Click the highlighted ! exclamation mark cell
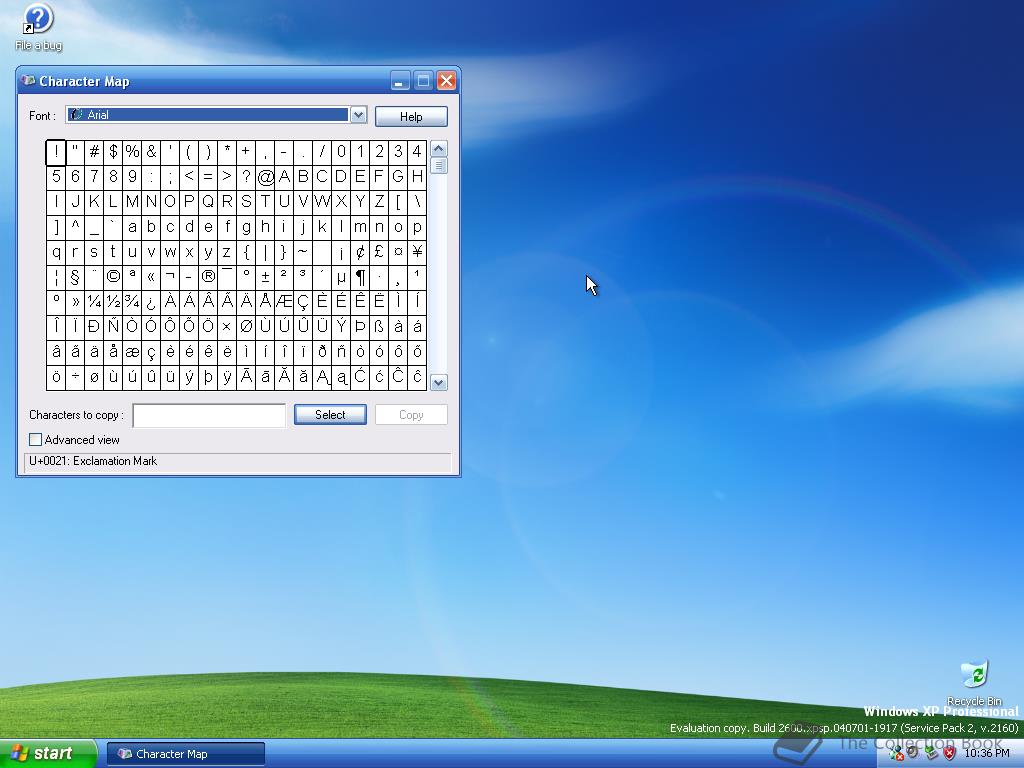 tap(56, 152)
